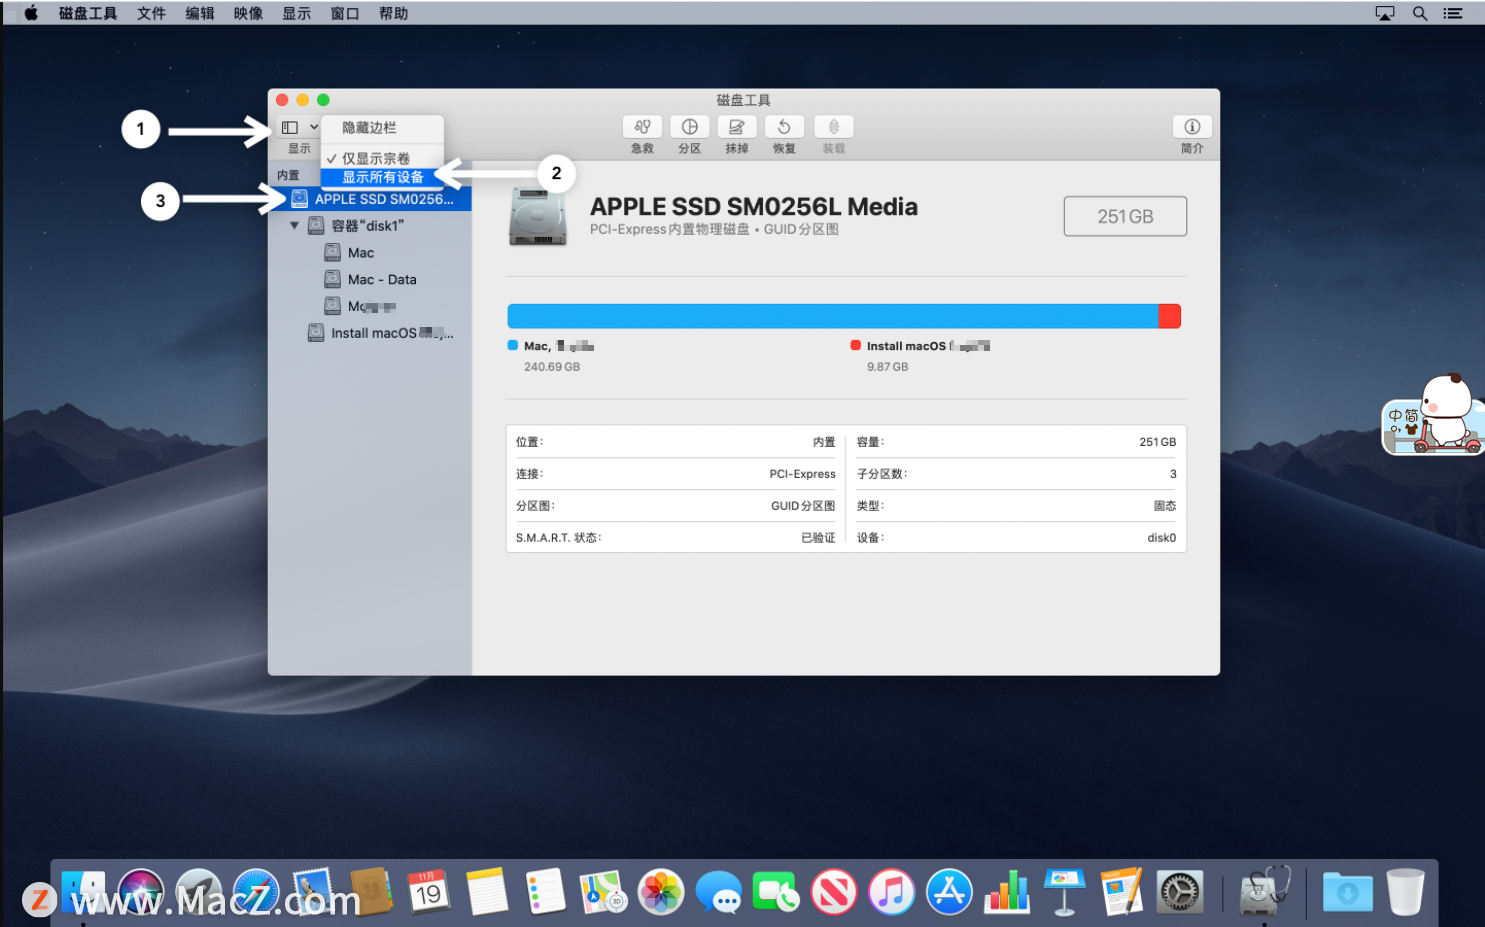Open FaceTime from the dock

click(x=776, y=891)
